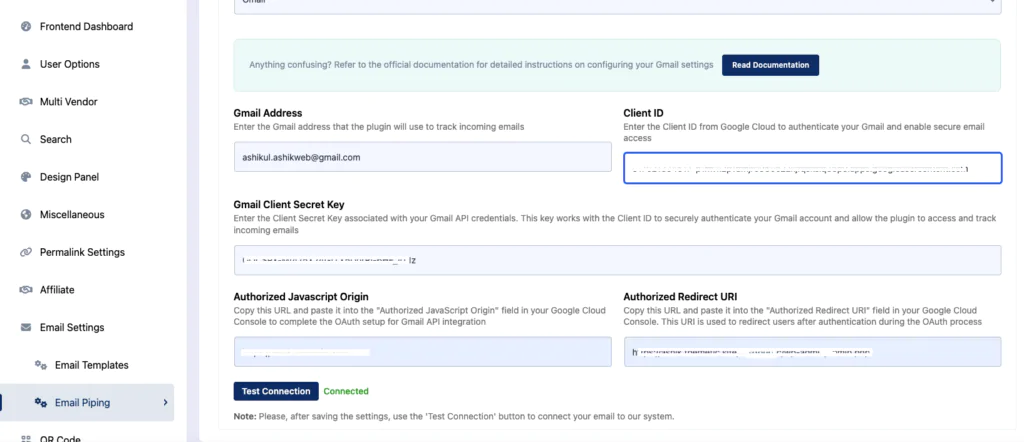The height and width of the screenshot is (442, 1024).
Task: Click the Multi Vendor handshake icon
Action: (x=26, y=102)
